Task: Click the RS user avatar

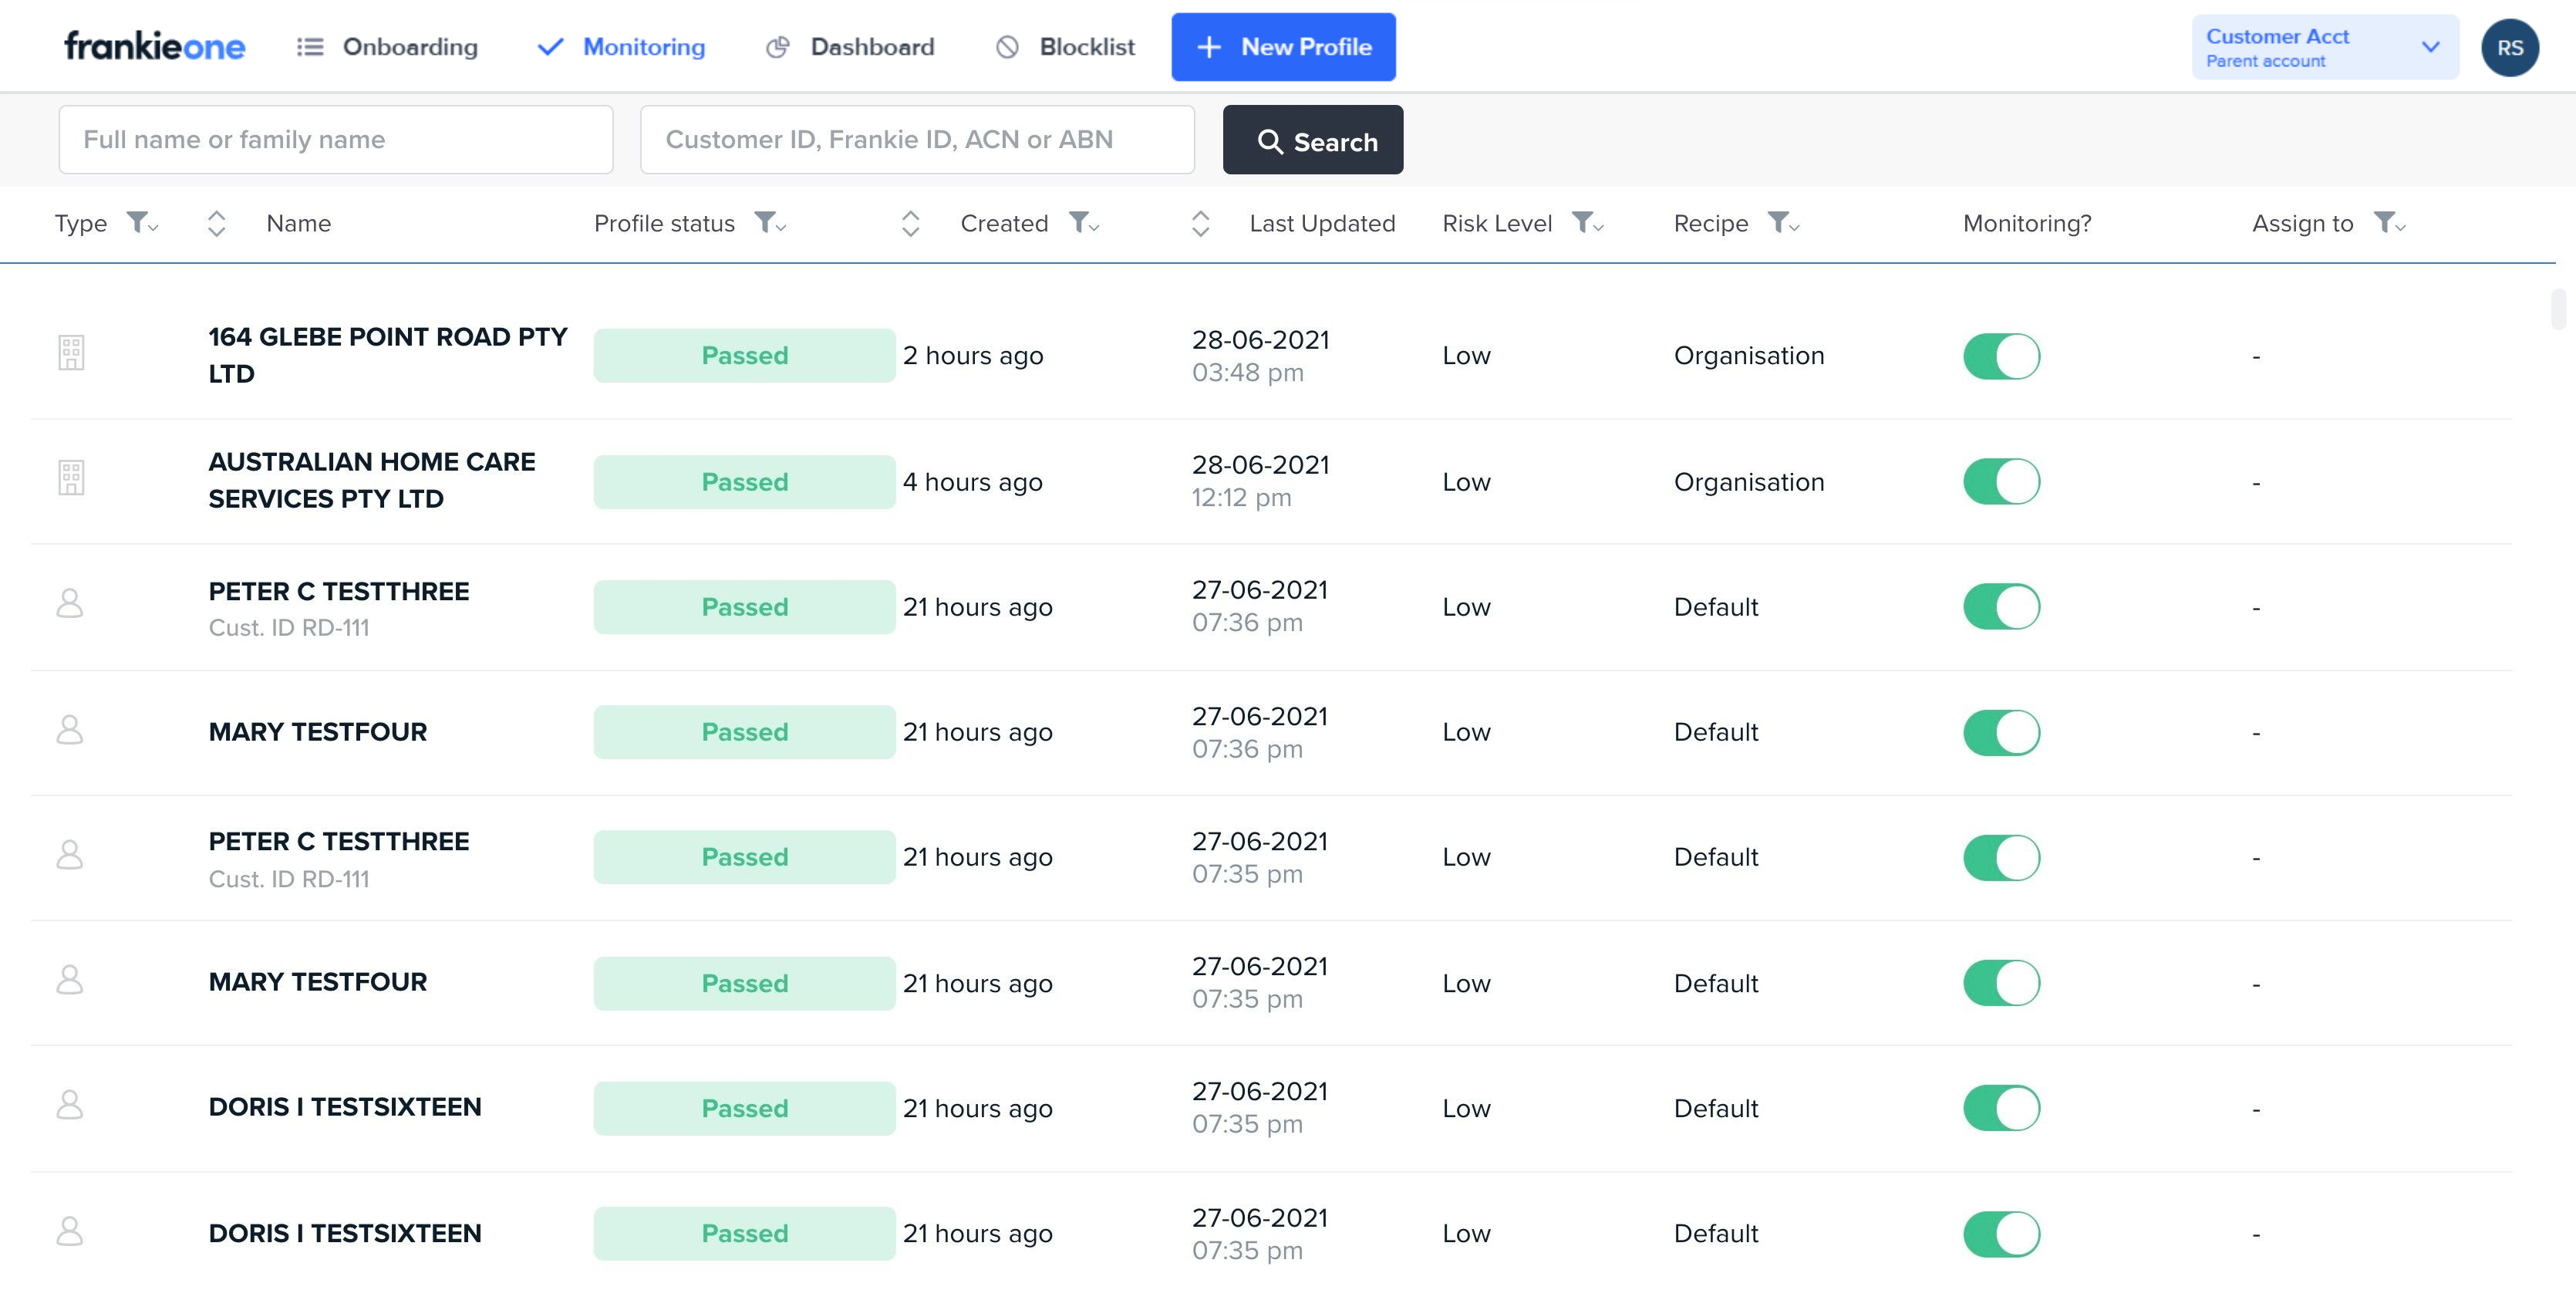Action: (x=2508, y=47)
